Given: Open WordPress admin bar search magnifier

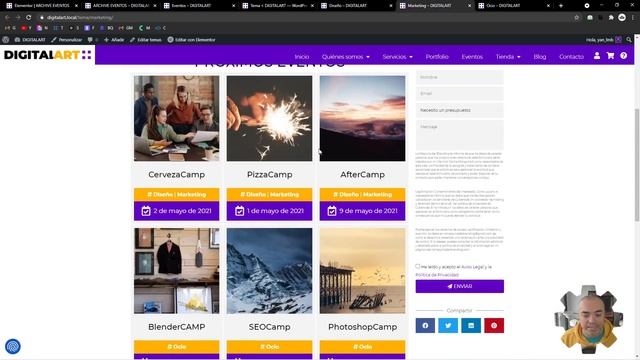Looking at the screenshot, I should (629, 40).
